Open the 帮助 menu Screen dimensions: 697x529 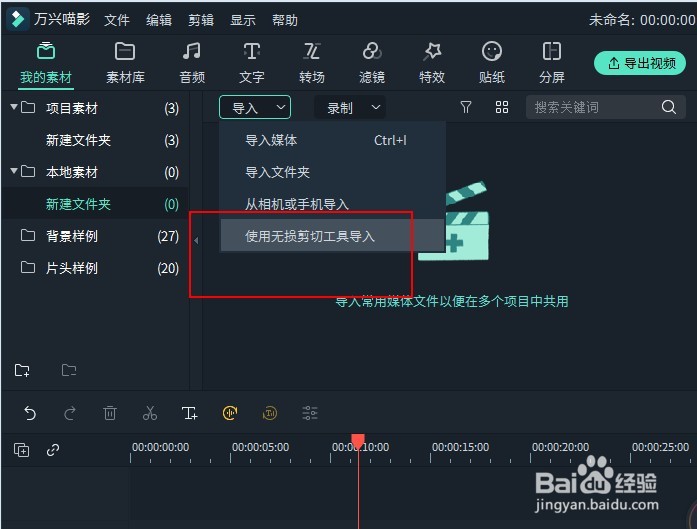click(x=285, y=20)
